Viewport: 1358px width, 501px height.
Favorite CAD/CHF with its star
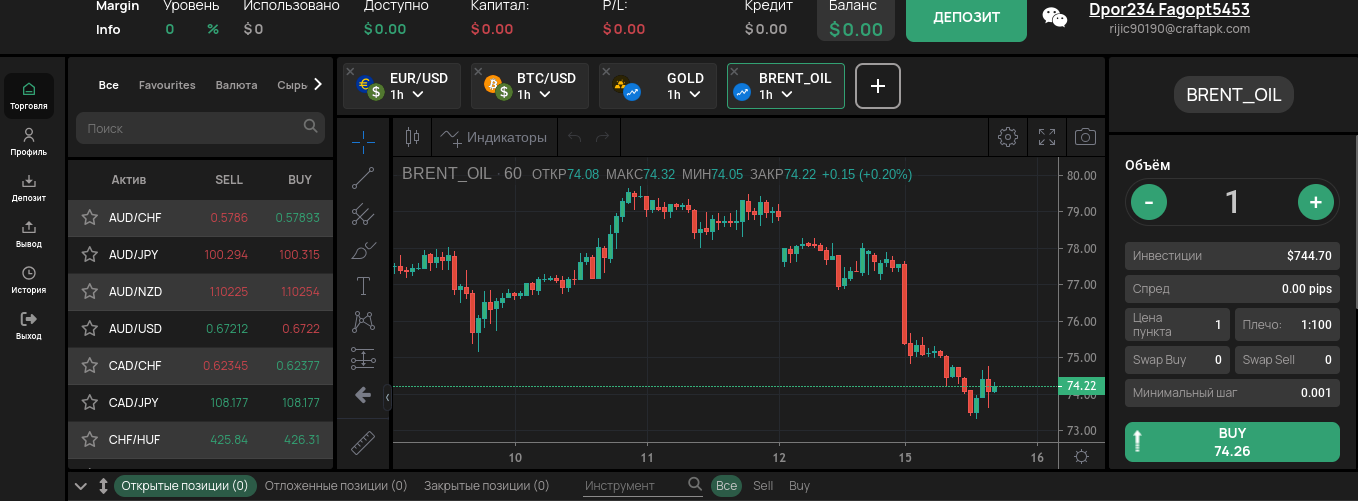point(89,365)
